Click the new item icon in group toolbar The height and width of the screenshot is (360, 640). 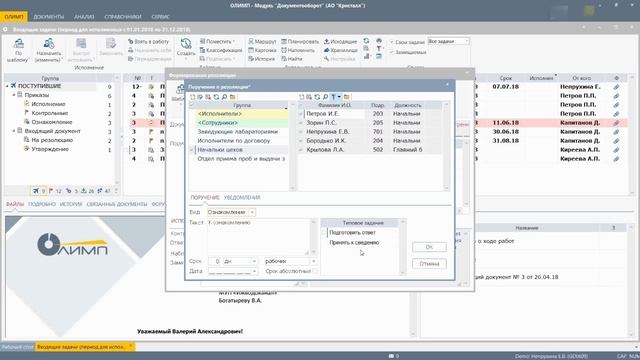pyautogui.click(x=193, y=97)
